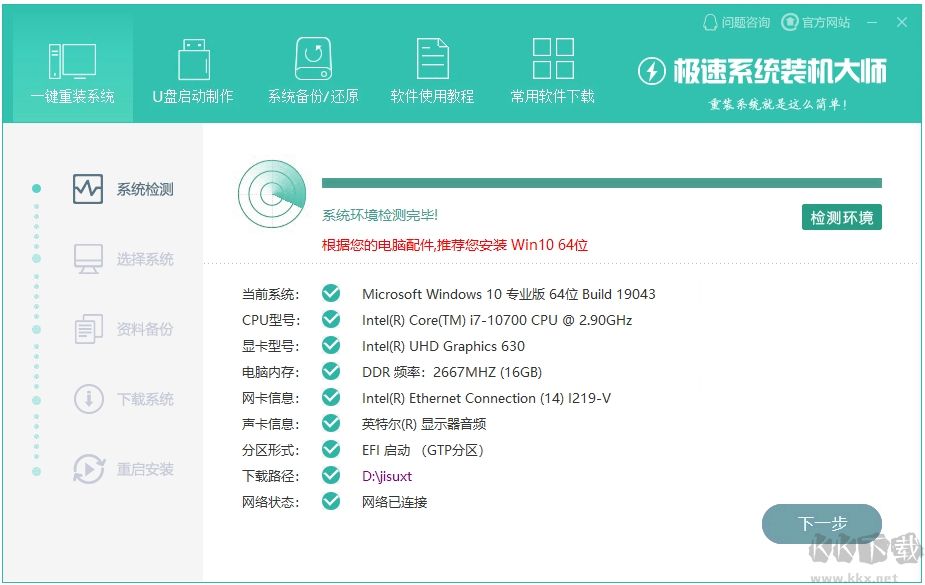
Task: Click the 资料备份 step label
Action: pos(145,329)
